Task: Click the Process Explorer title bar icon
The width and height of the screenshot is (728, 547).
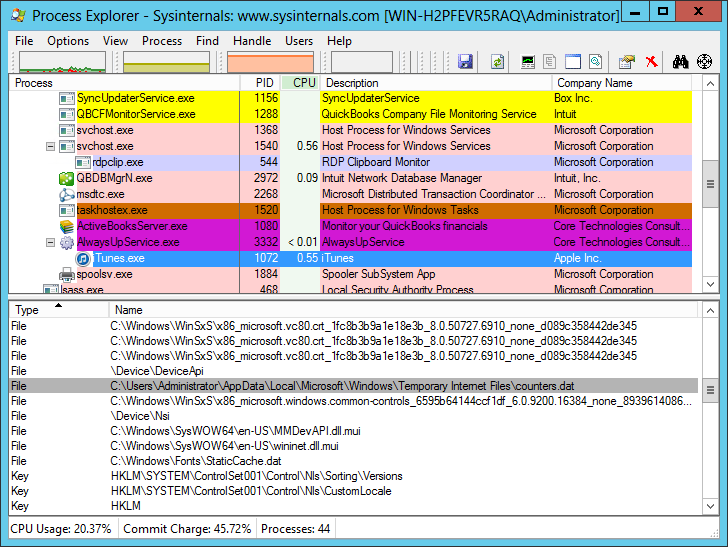Action: (x=18, y=15)
